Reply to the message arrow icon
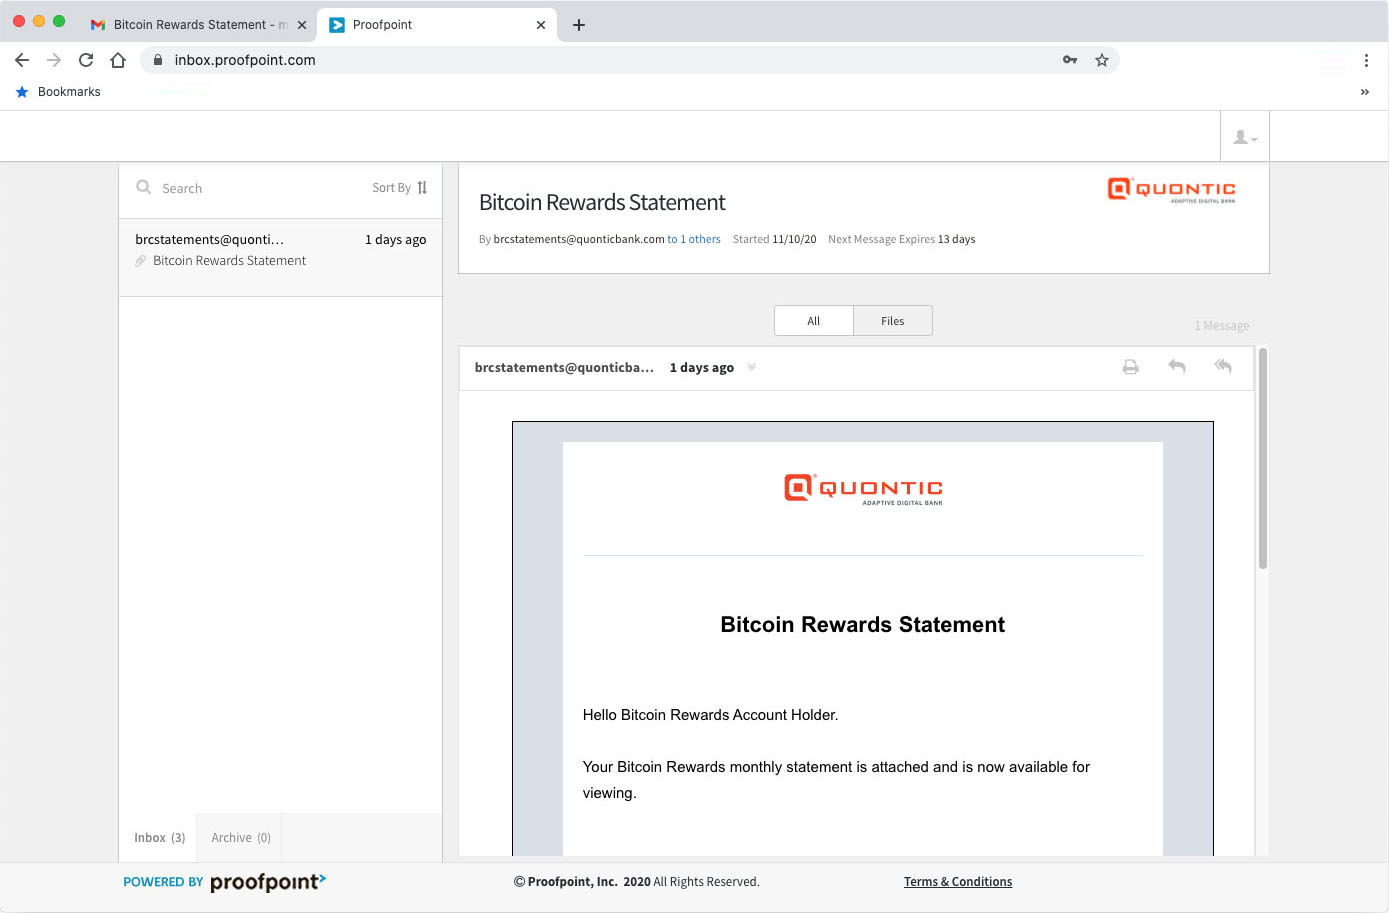Viewport: 1389px width, 913px height. [1177, 367]
